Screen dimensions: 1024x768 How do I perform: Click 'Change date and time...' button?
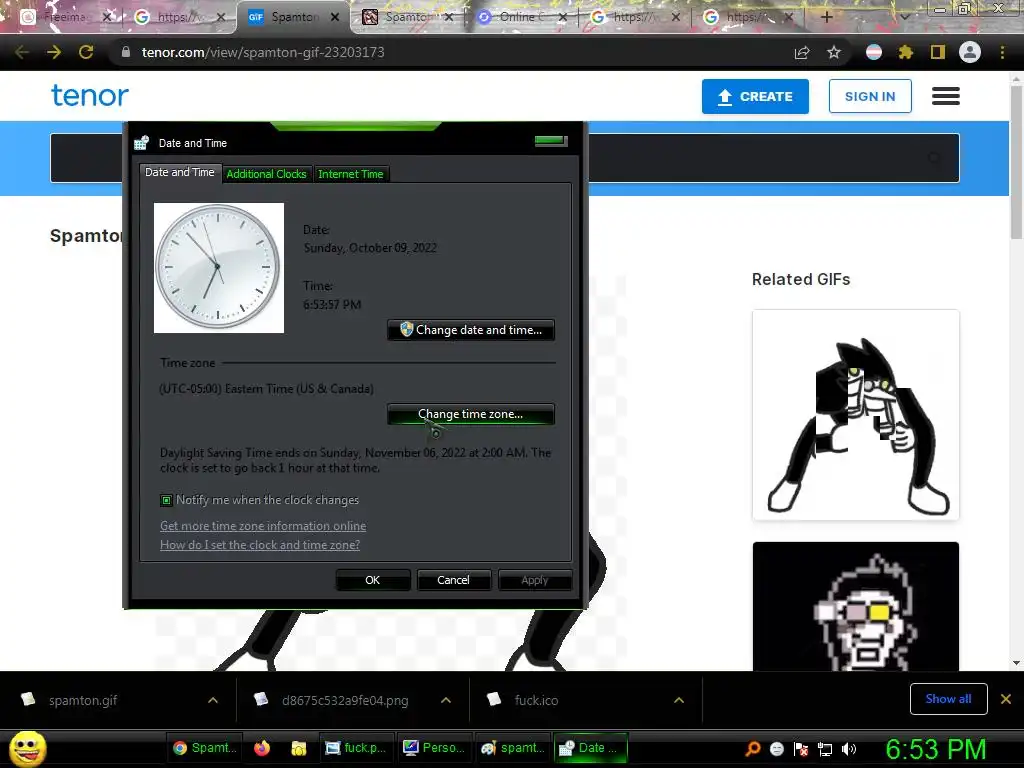click(x=471, y=330)
